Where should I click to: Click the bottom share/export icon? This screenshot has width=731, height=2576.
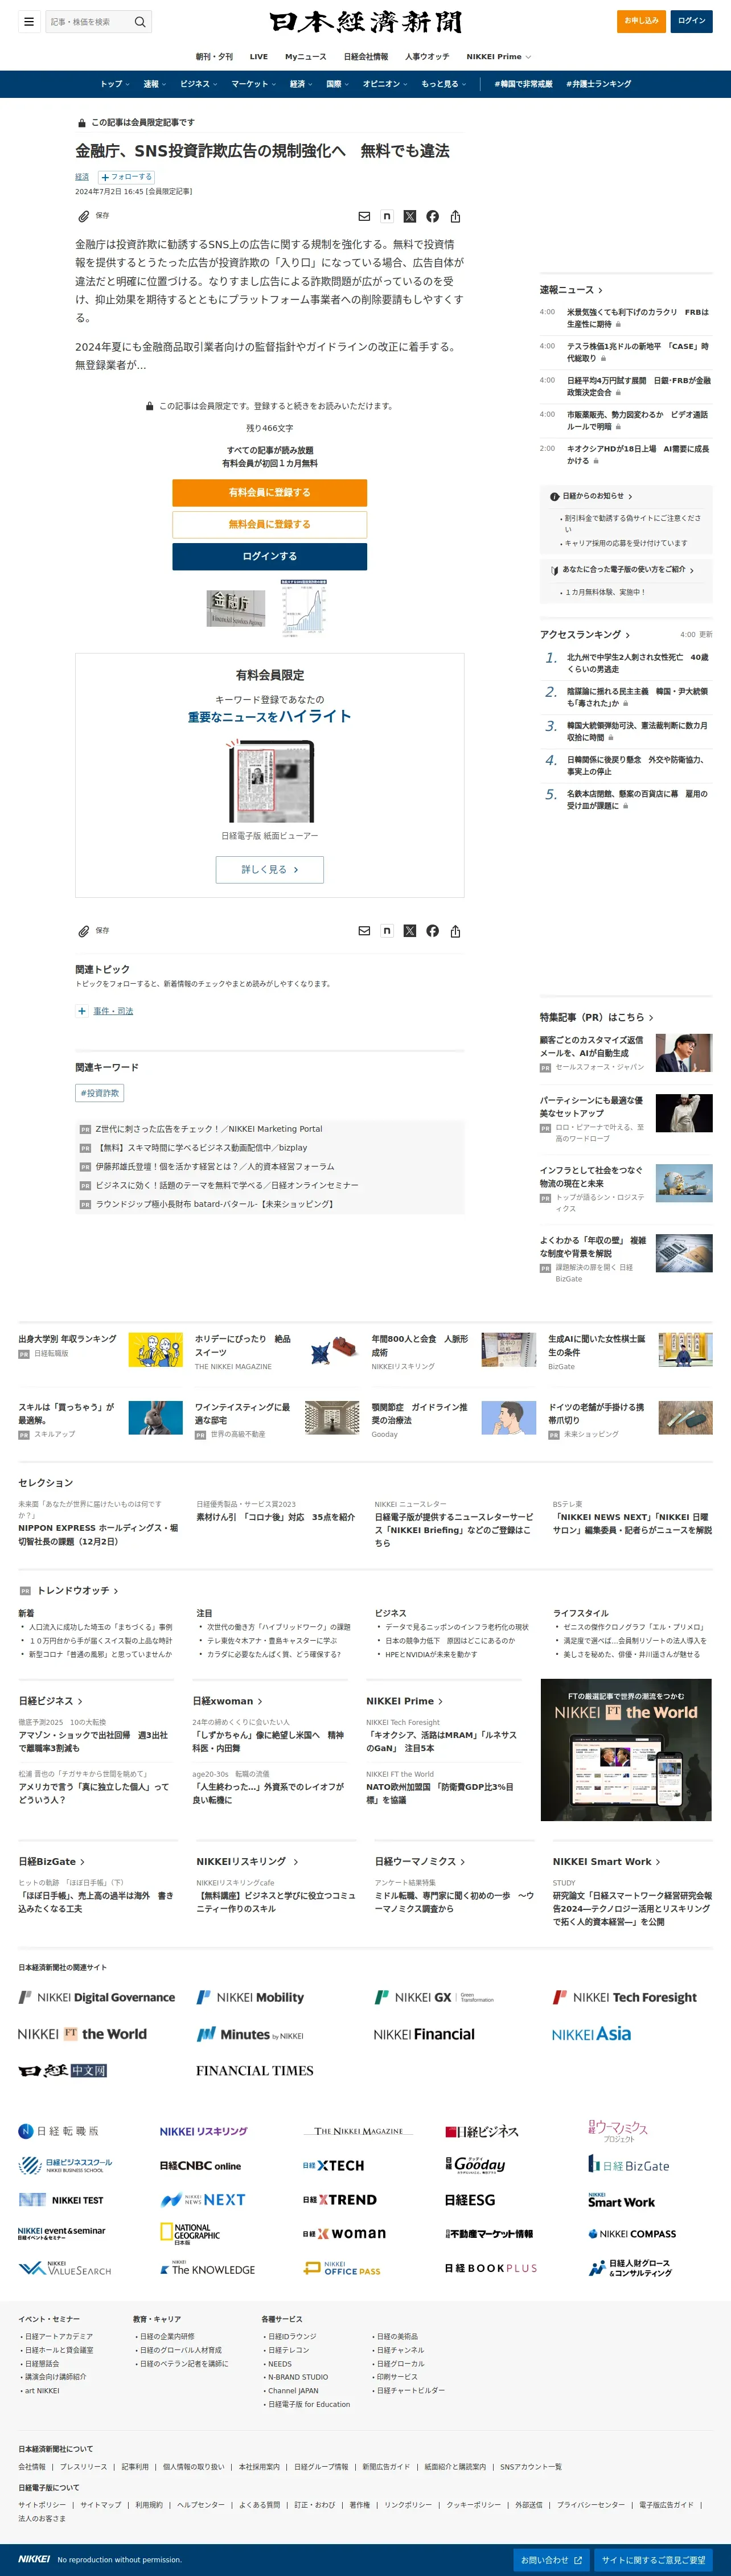click(x=455, y=931)
